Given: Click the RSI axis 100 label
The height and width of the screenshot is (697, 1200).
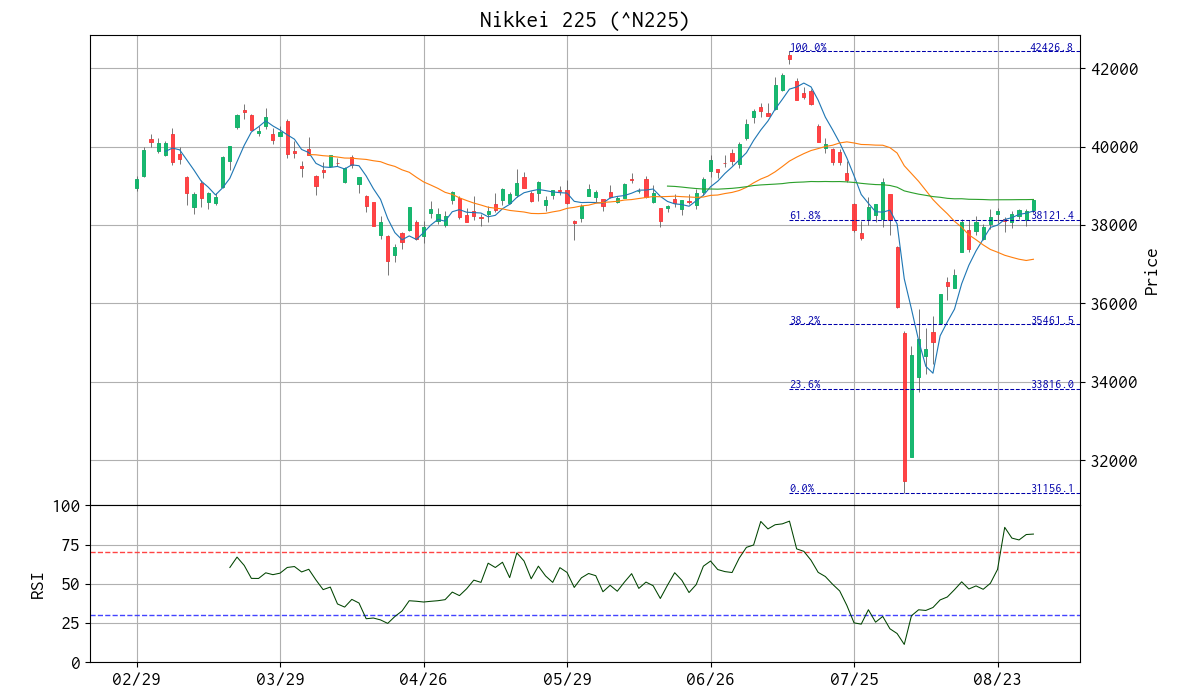Looking at the screenshot, I should [66, 506].
